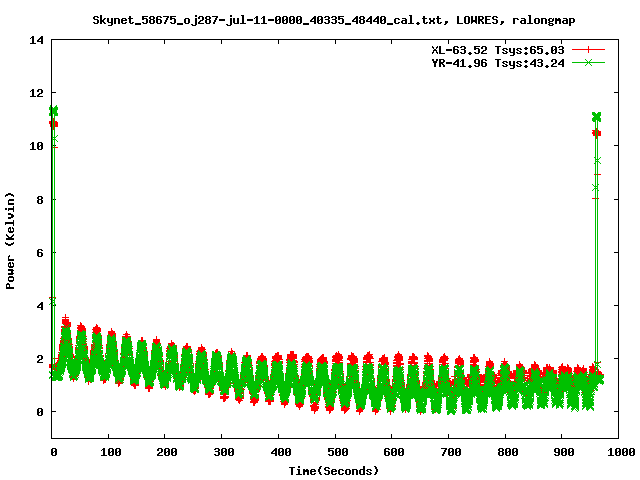
Task: Click the y-axis tick label '2'
Action: click(40, 359)
